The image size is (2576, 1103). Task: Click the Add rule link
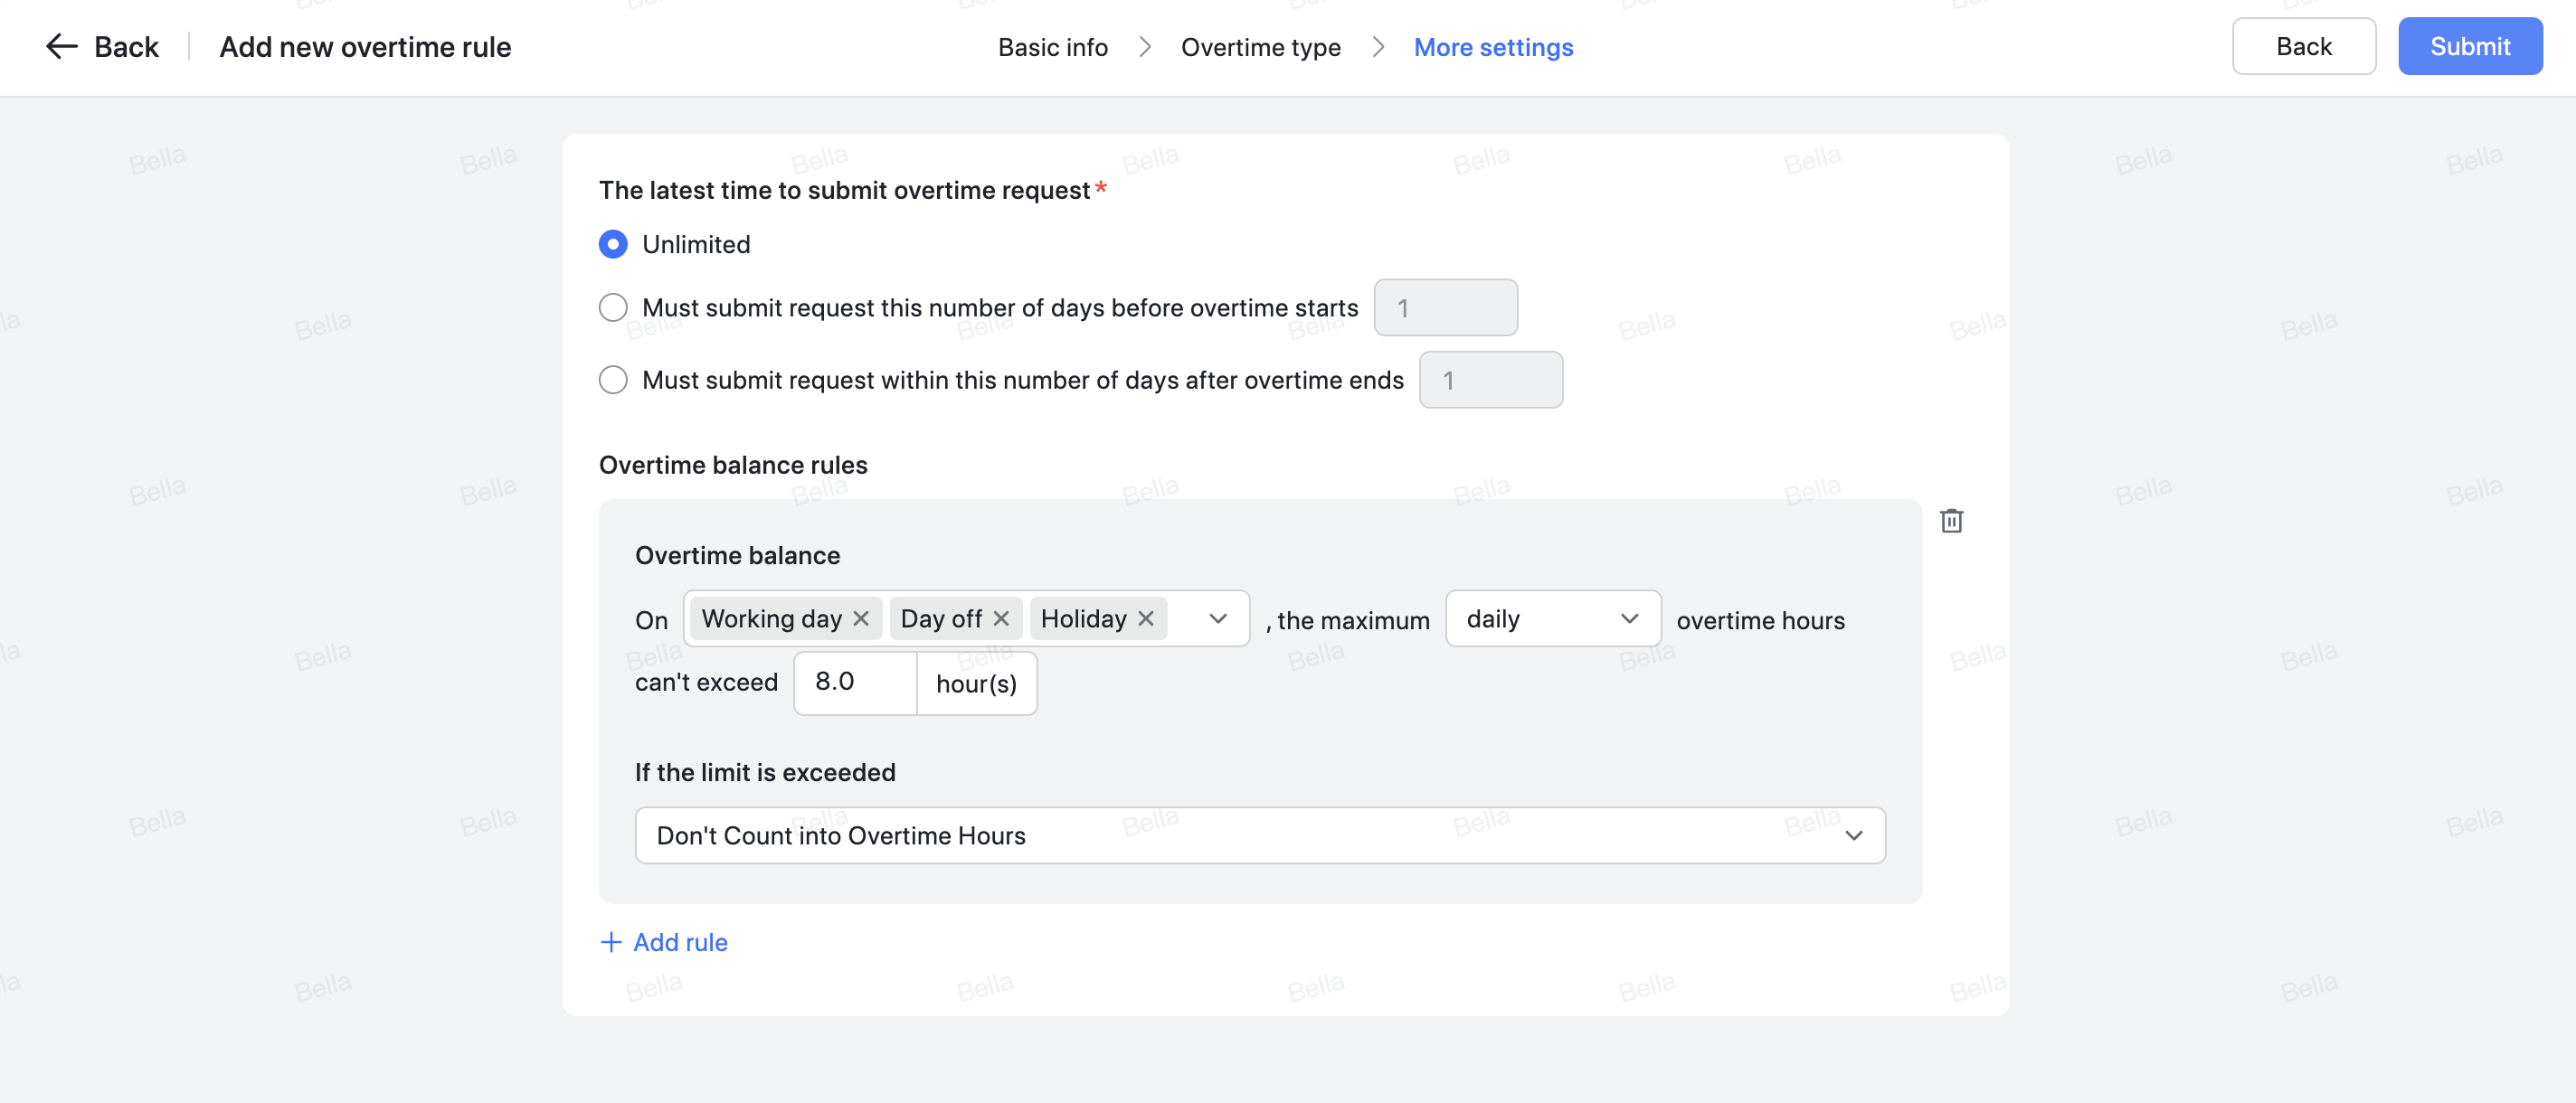(679, 941)
